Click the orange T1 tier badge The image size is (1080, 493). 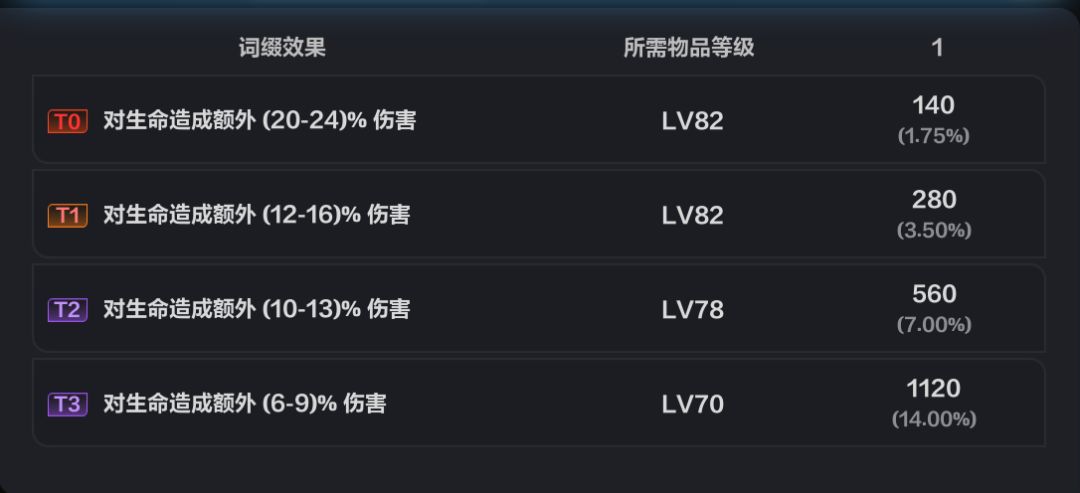(67, 215)
